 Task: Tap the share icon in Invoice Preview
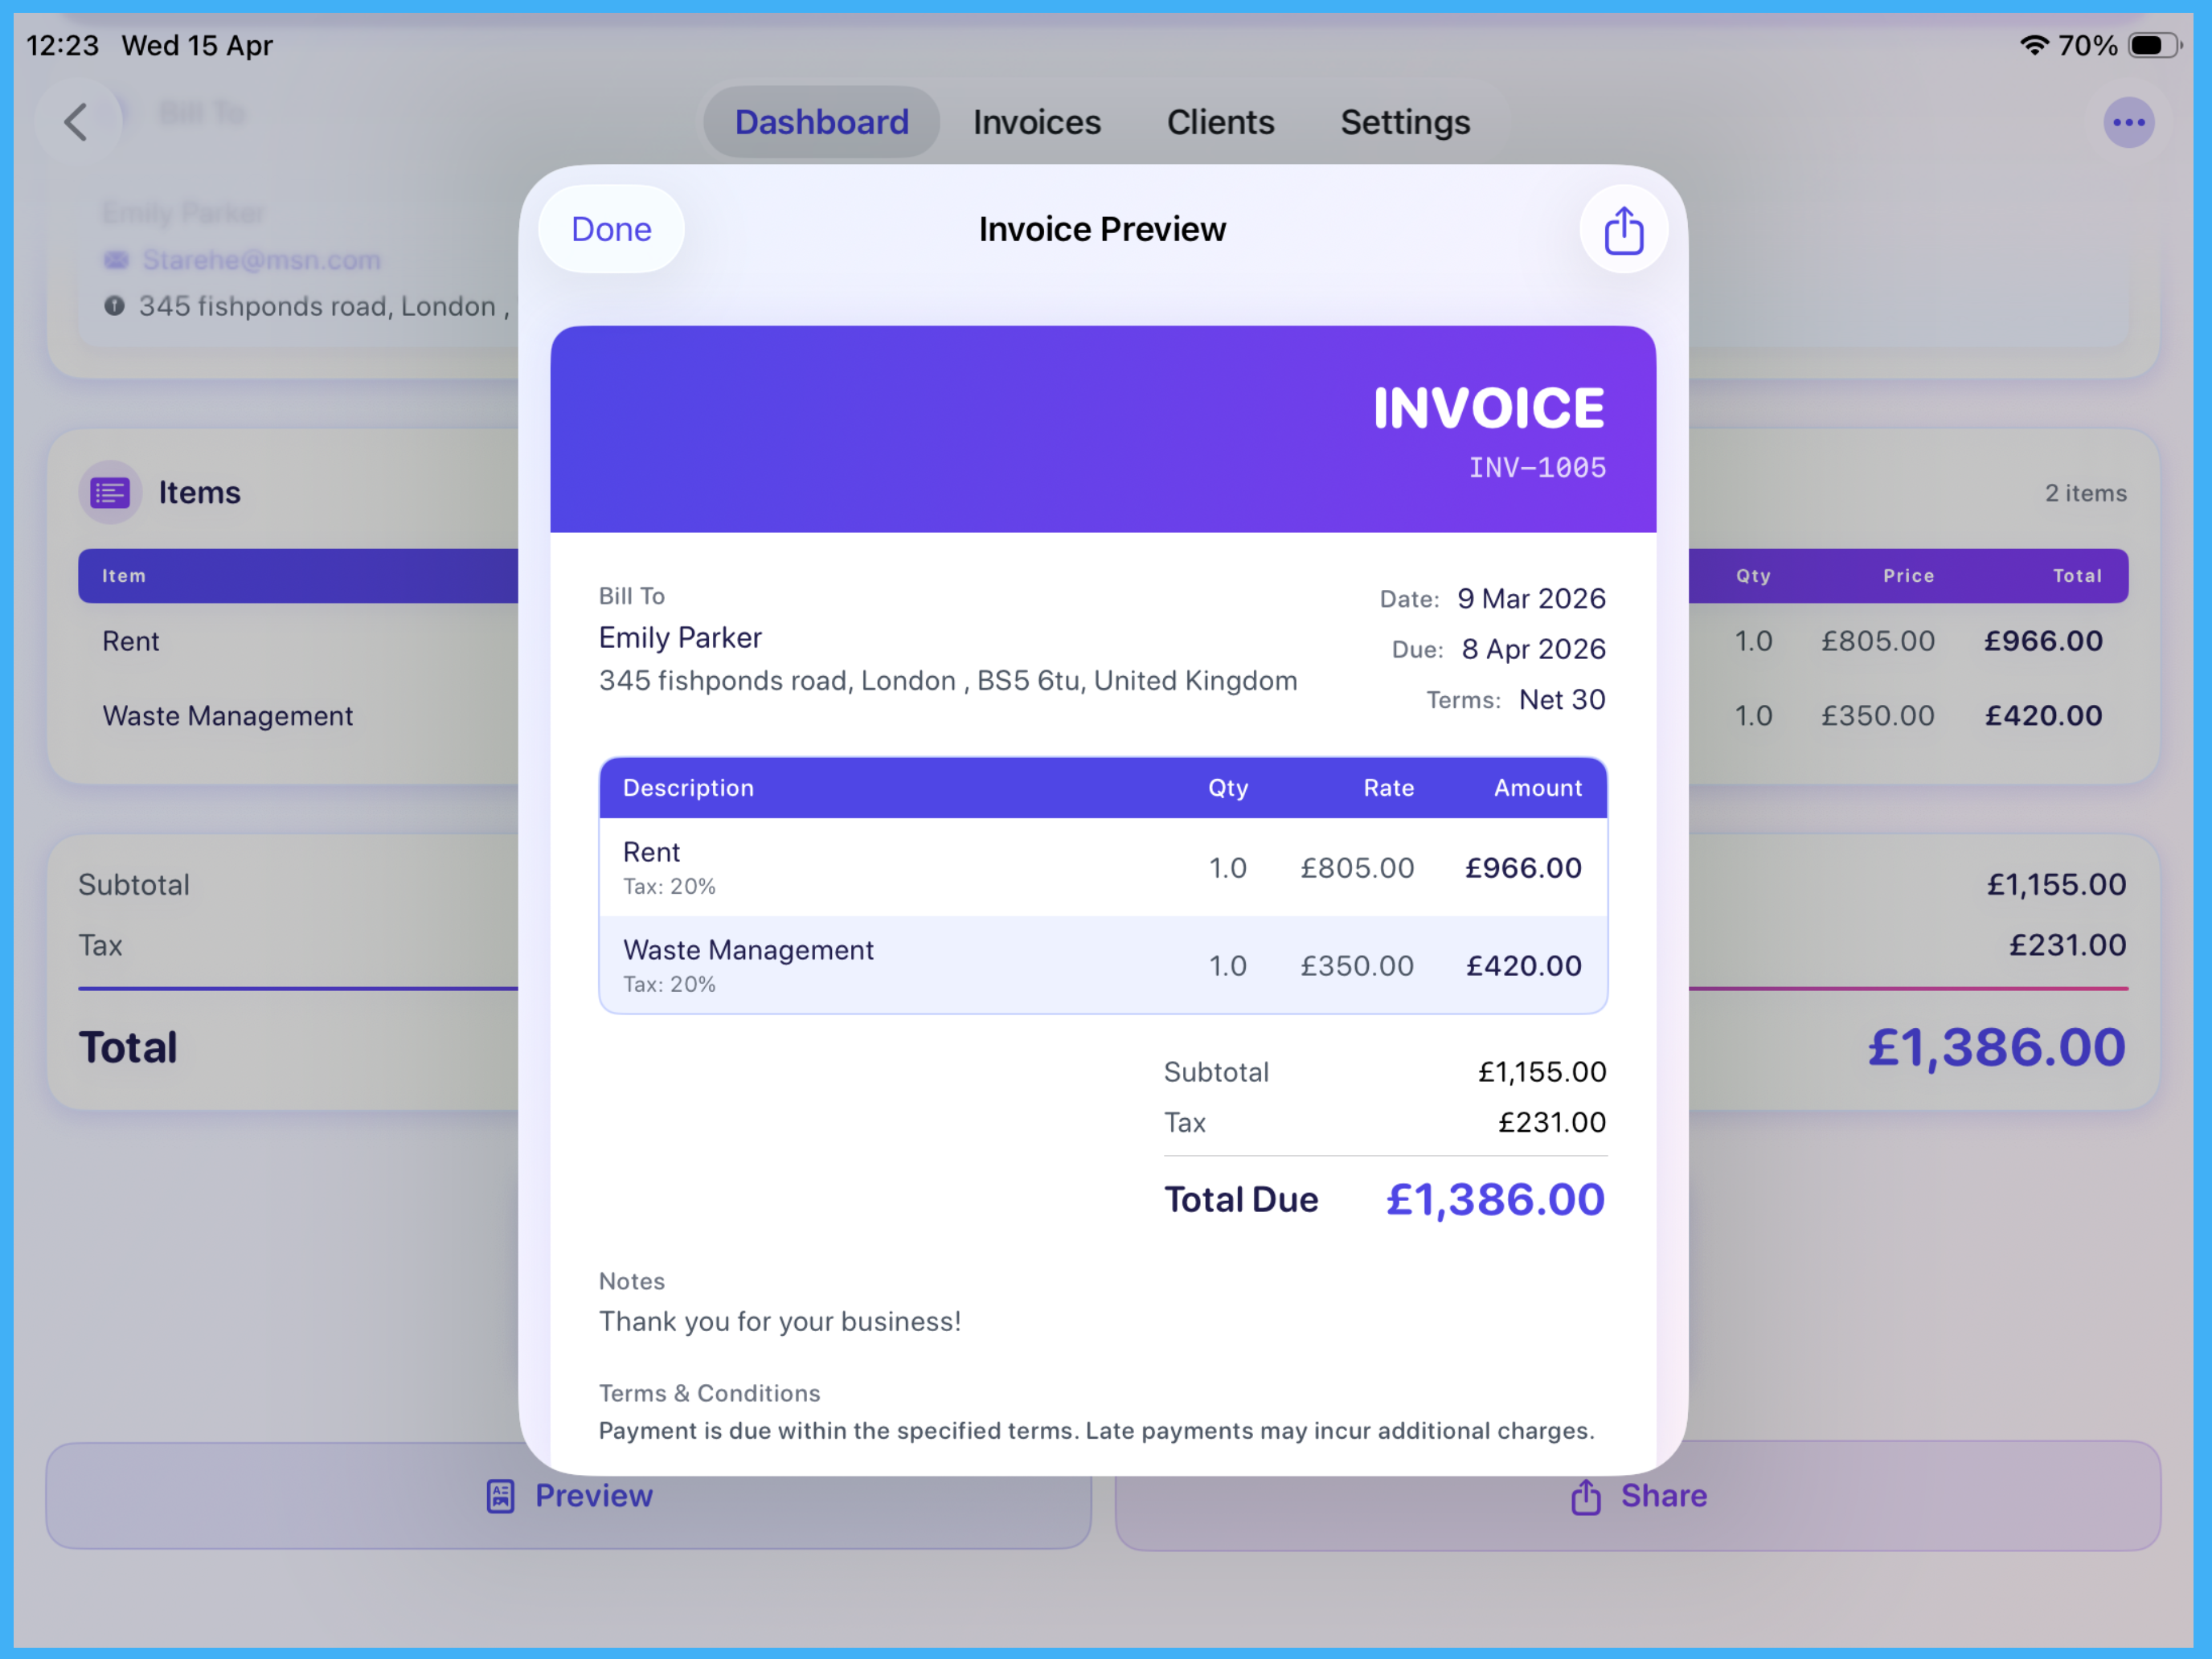(1623, 230)
